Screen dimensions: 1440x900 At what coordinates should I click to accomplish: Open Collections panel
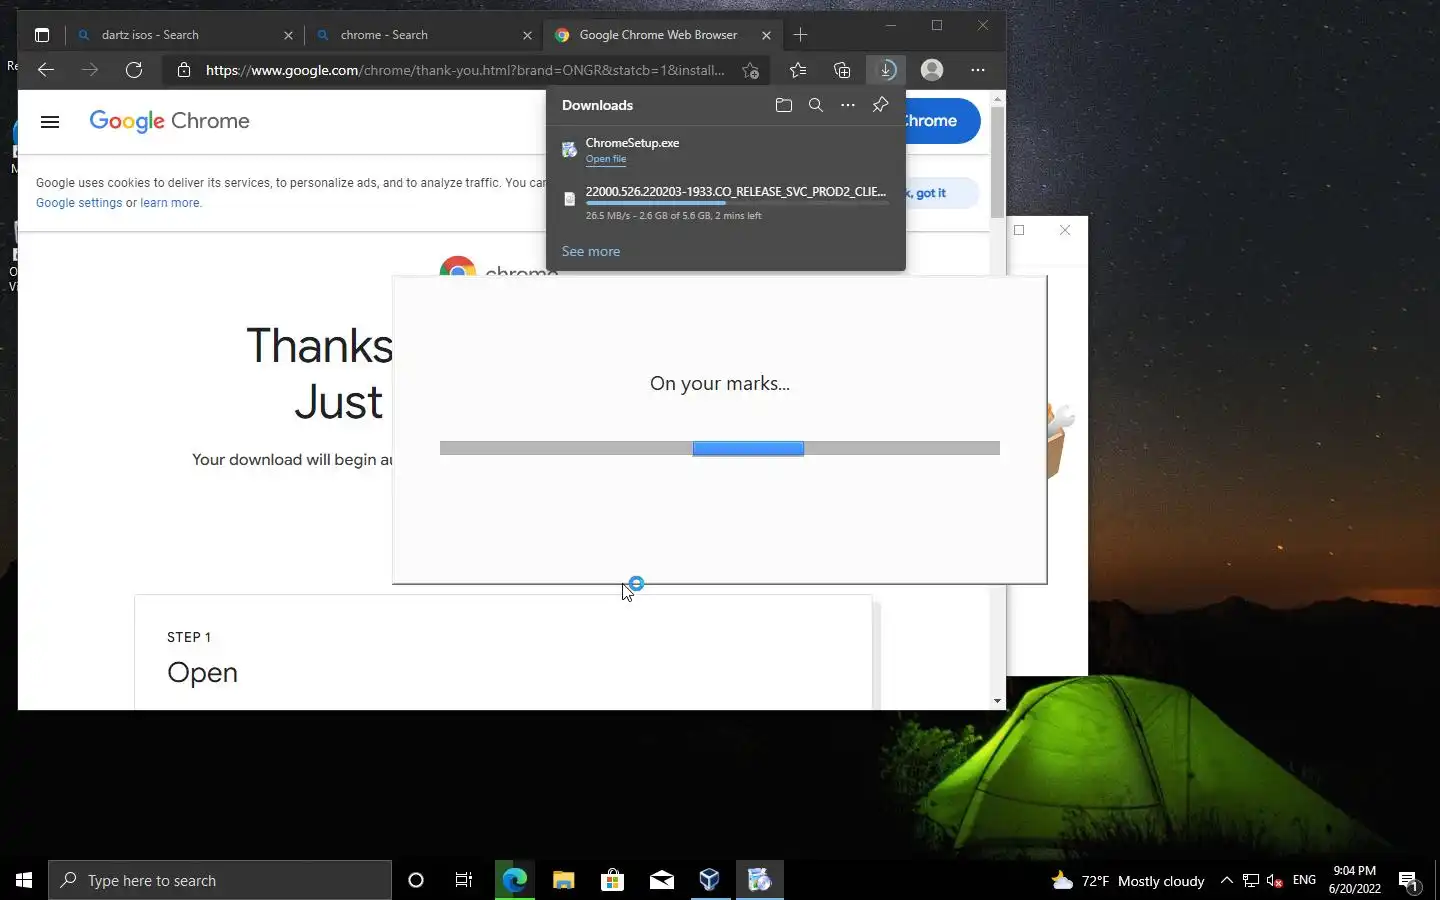pyautogui.click(x=842, y=70)
